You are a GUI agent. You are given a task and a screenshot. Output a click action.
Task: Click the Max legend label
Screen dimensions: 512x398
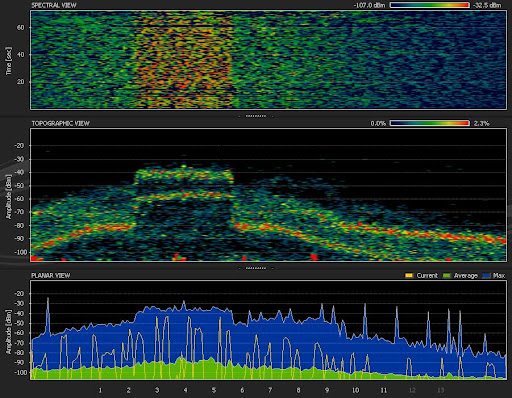click(x=499, y=275)
